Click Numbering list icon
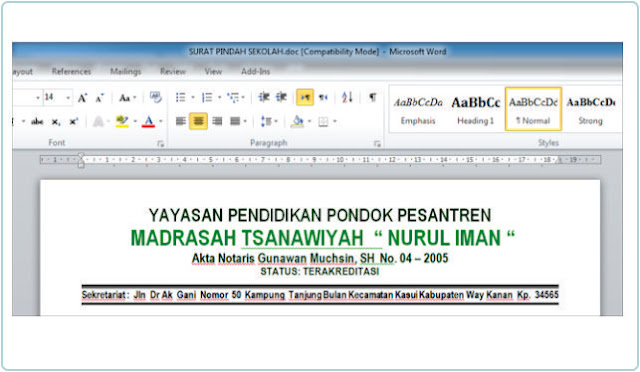Viewport: 640px width, 372px height. click(x=207, y=97)
